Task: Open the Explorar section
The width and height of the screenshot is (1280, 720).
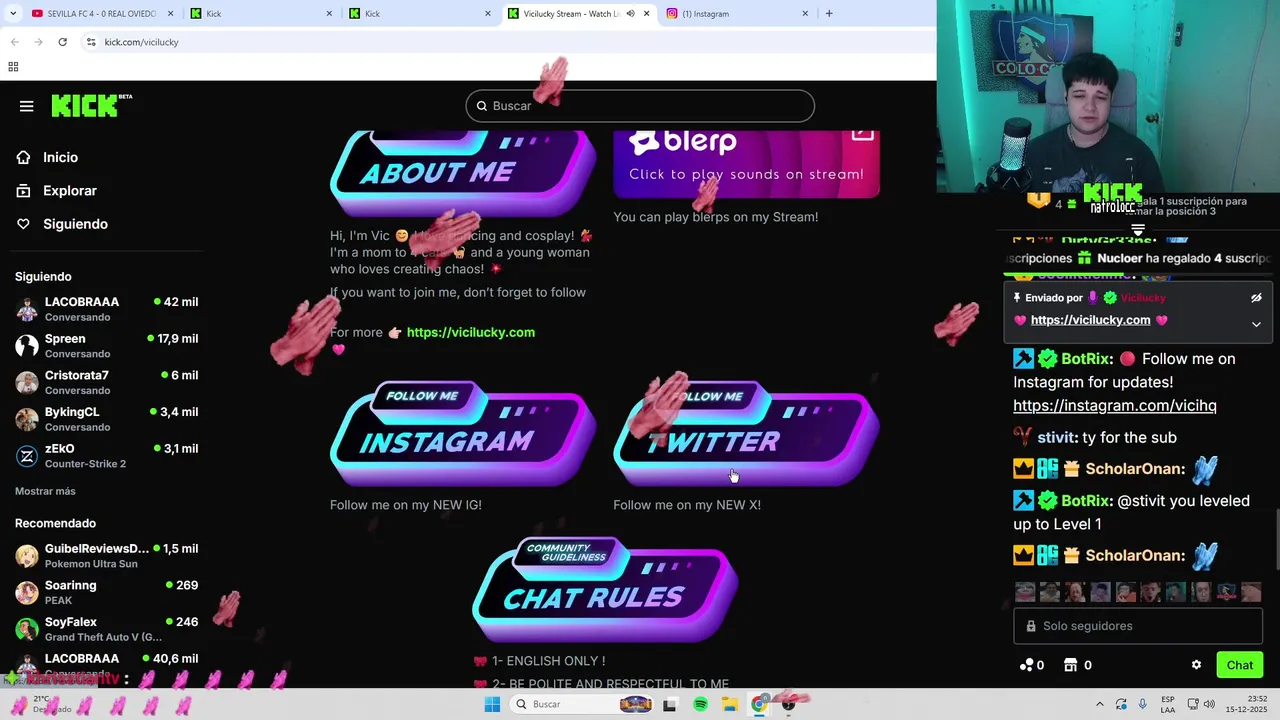Action: (x=69, y=190)
